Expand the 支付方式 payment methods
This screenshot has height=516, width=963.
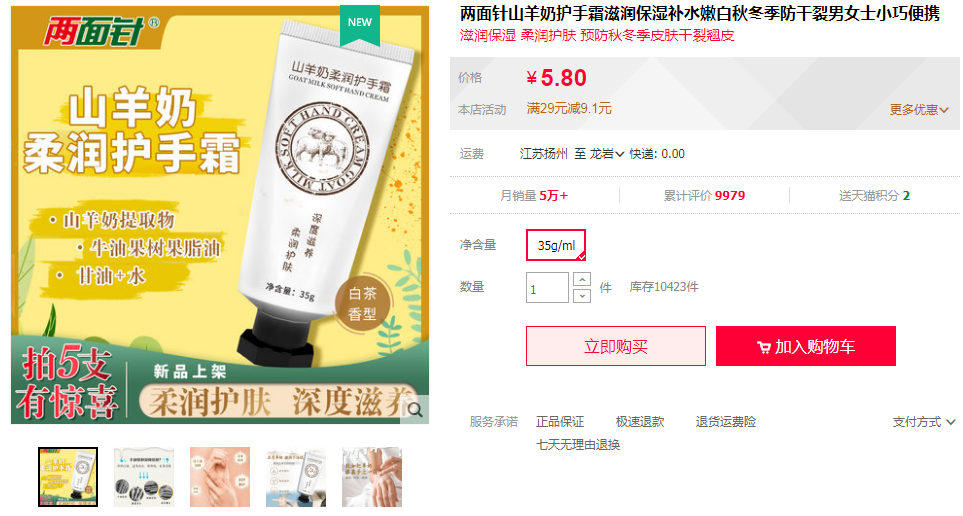click(x=924, y=422)
